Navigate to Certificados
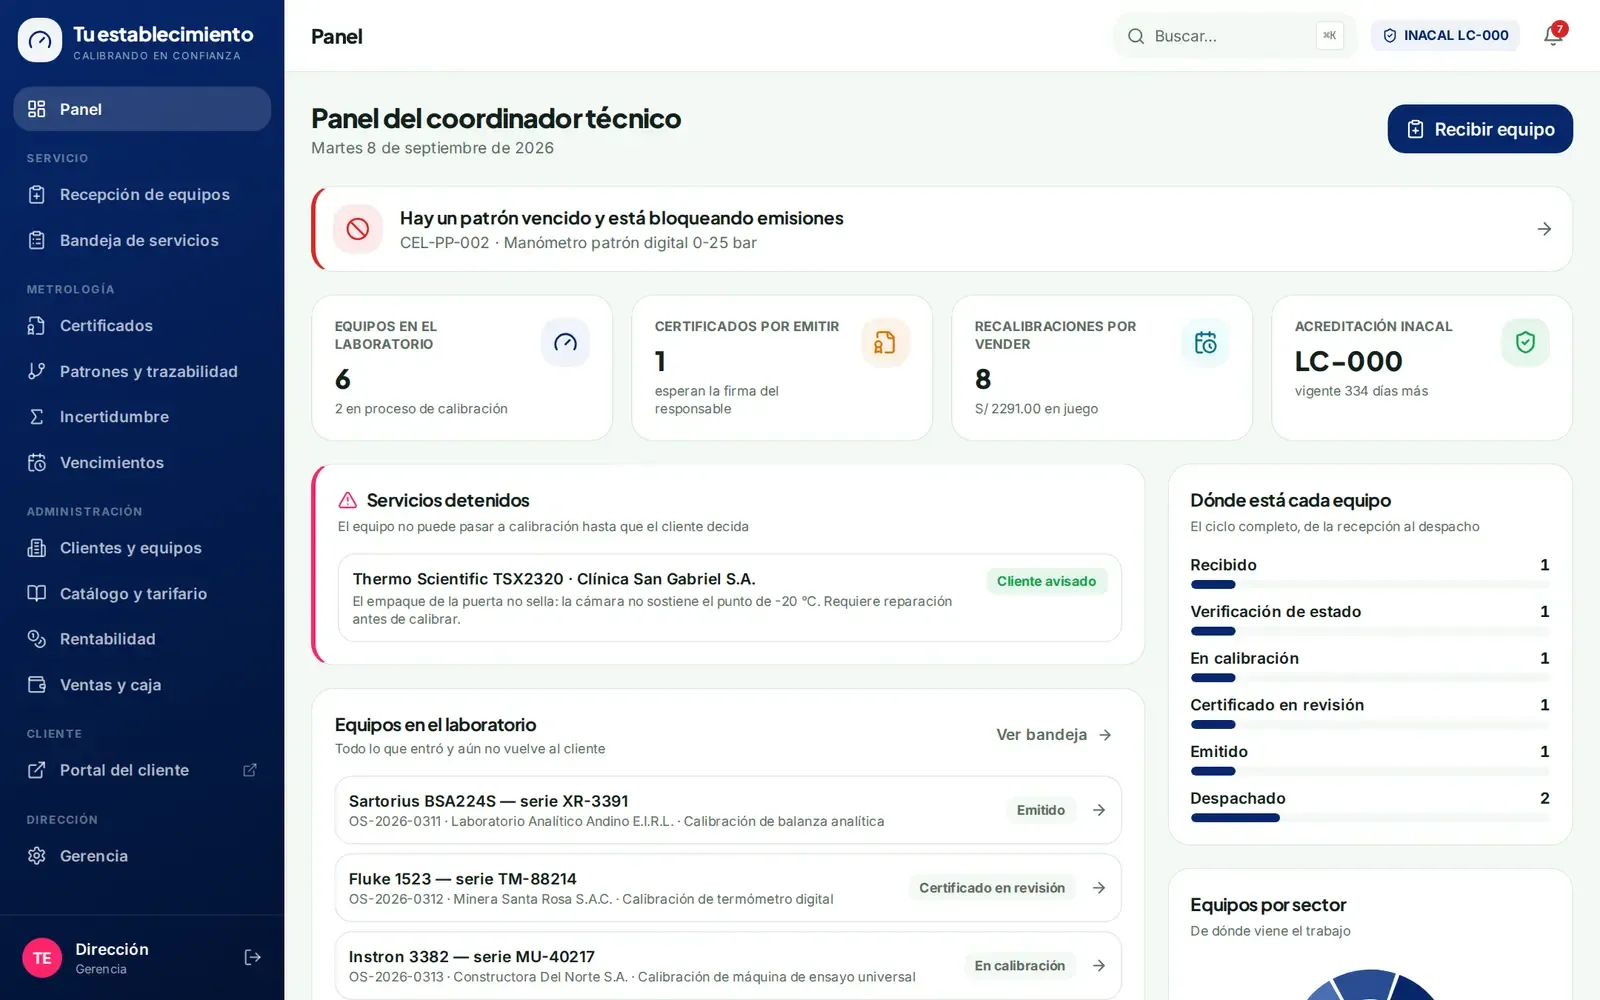The height and width of the screenshot is (1000, 1600). pos(142,326)
